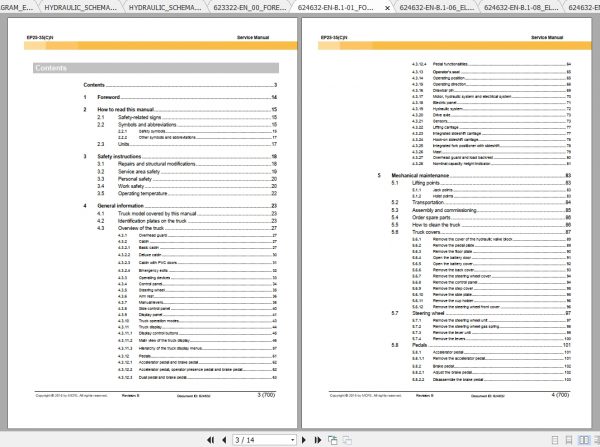
Task: Click 'How to clean the truck' entry
Action: click(x=481, y=225)
